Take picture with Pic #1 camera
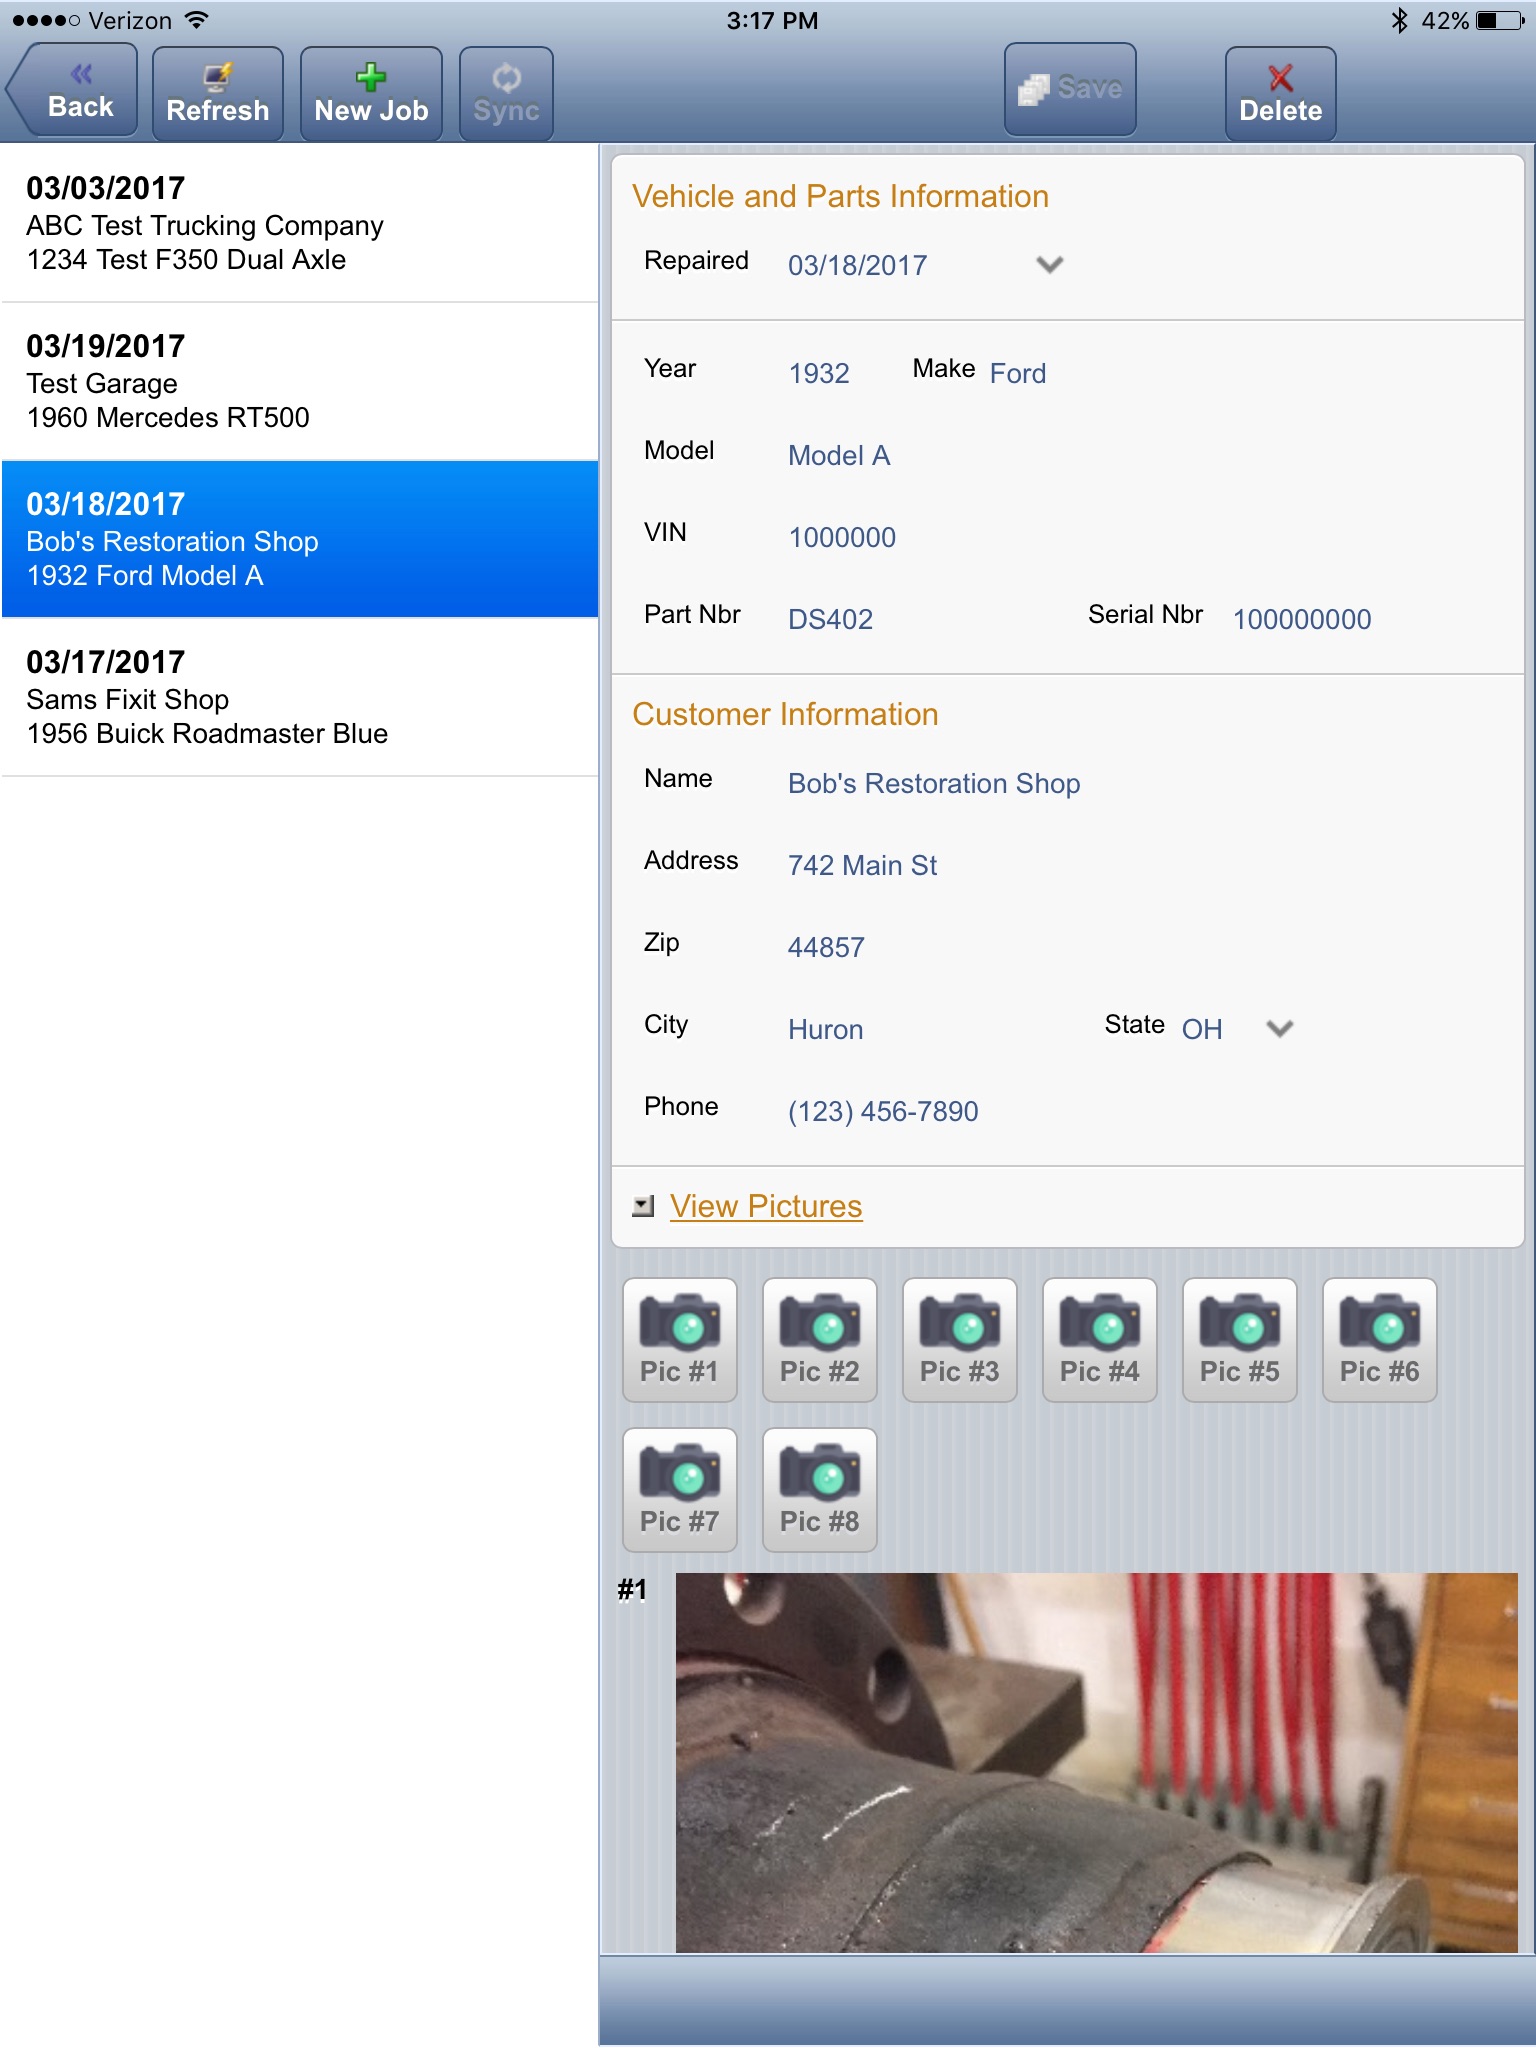The width and height of the screenshot is (1536, 2048). pos(680,1340)
